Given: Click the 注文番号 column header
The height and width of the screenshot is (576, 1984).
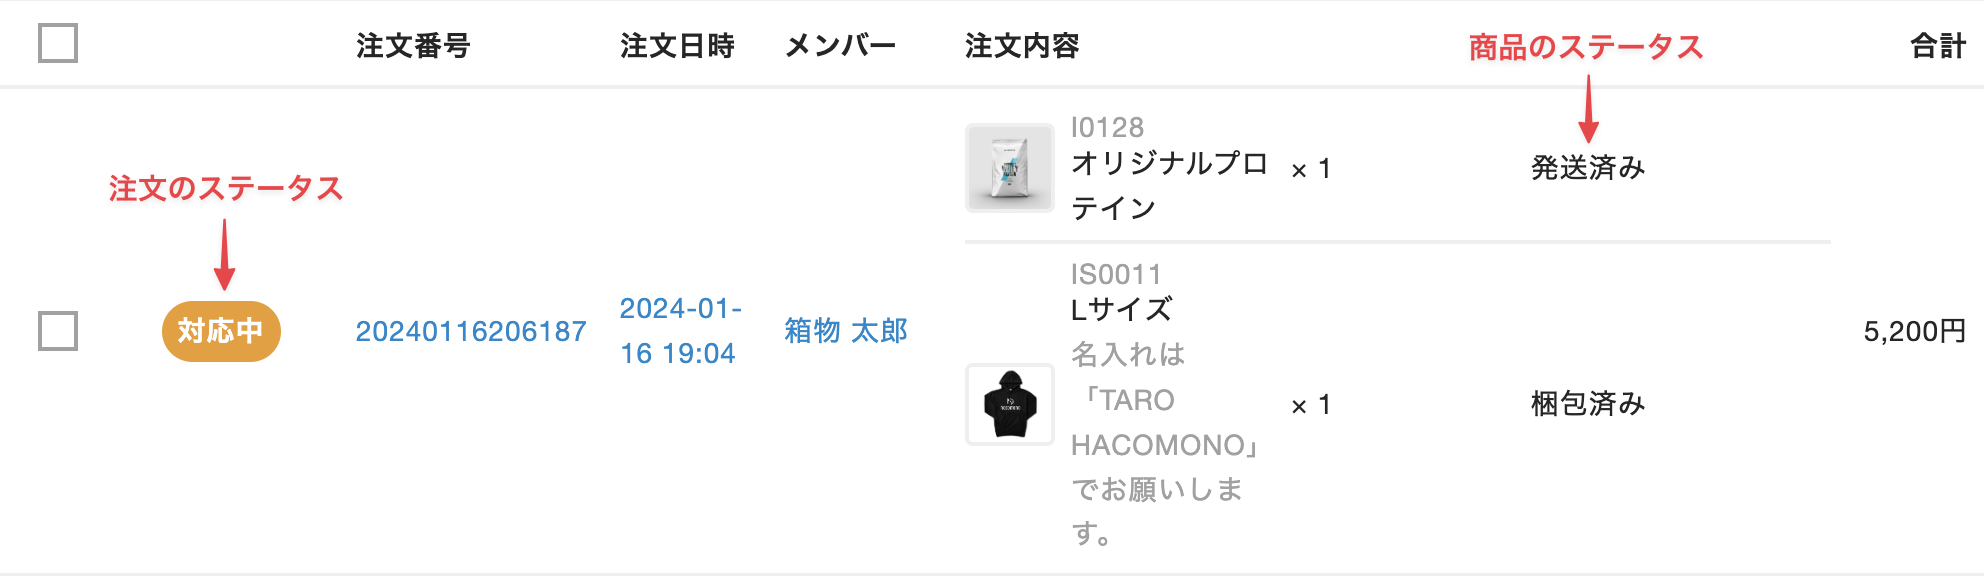Looking at the screenshot, I should pos(413,46).
